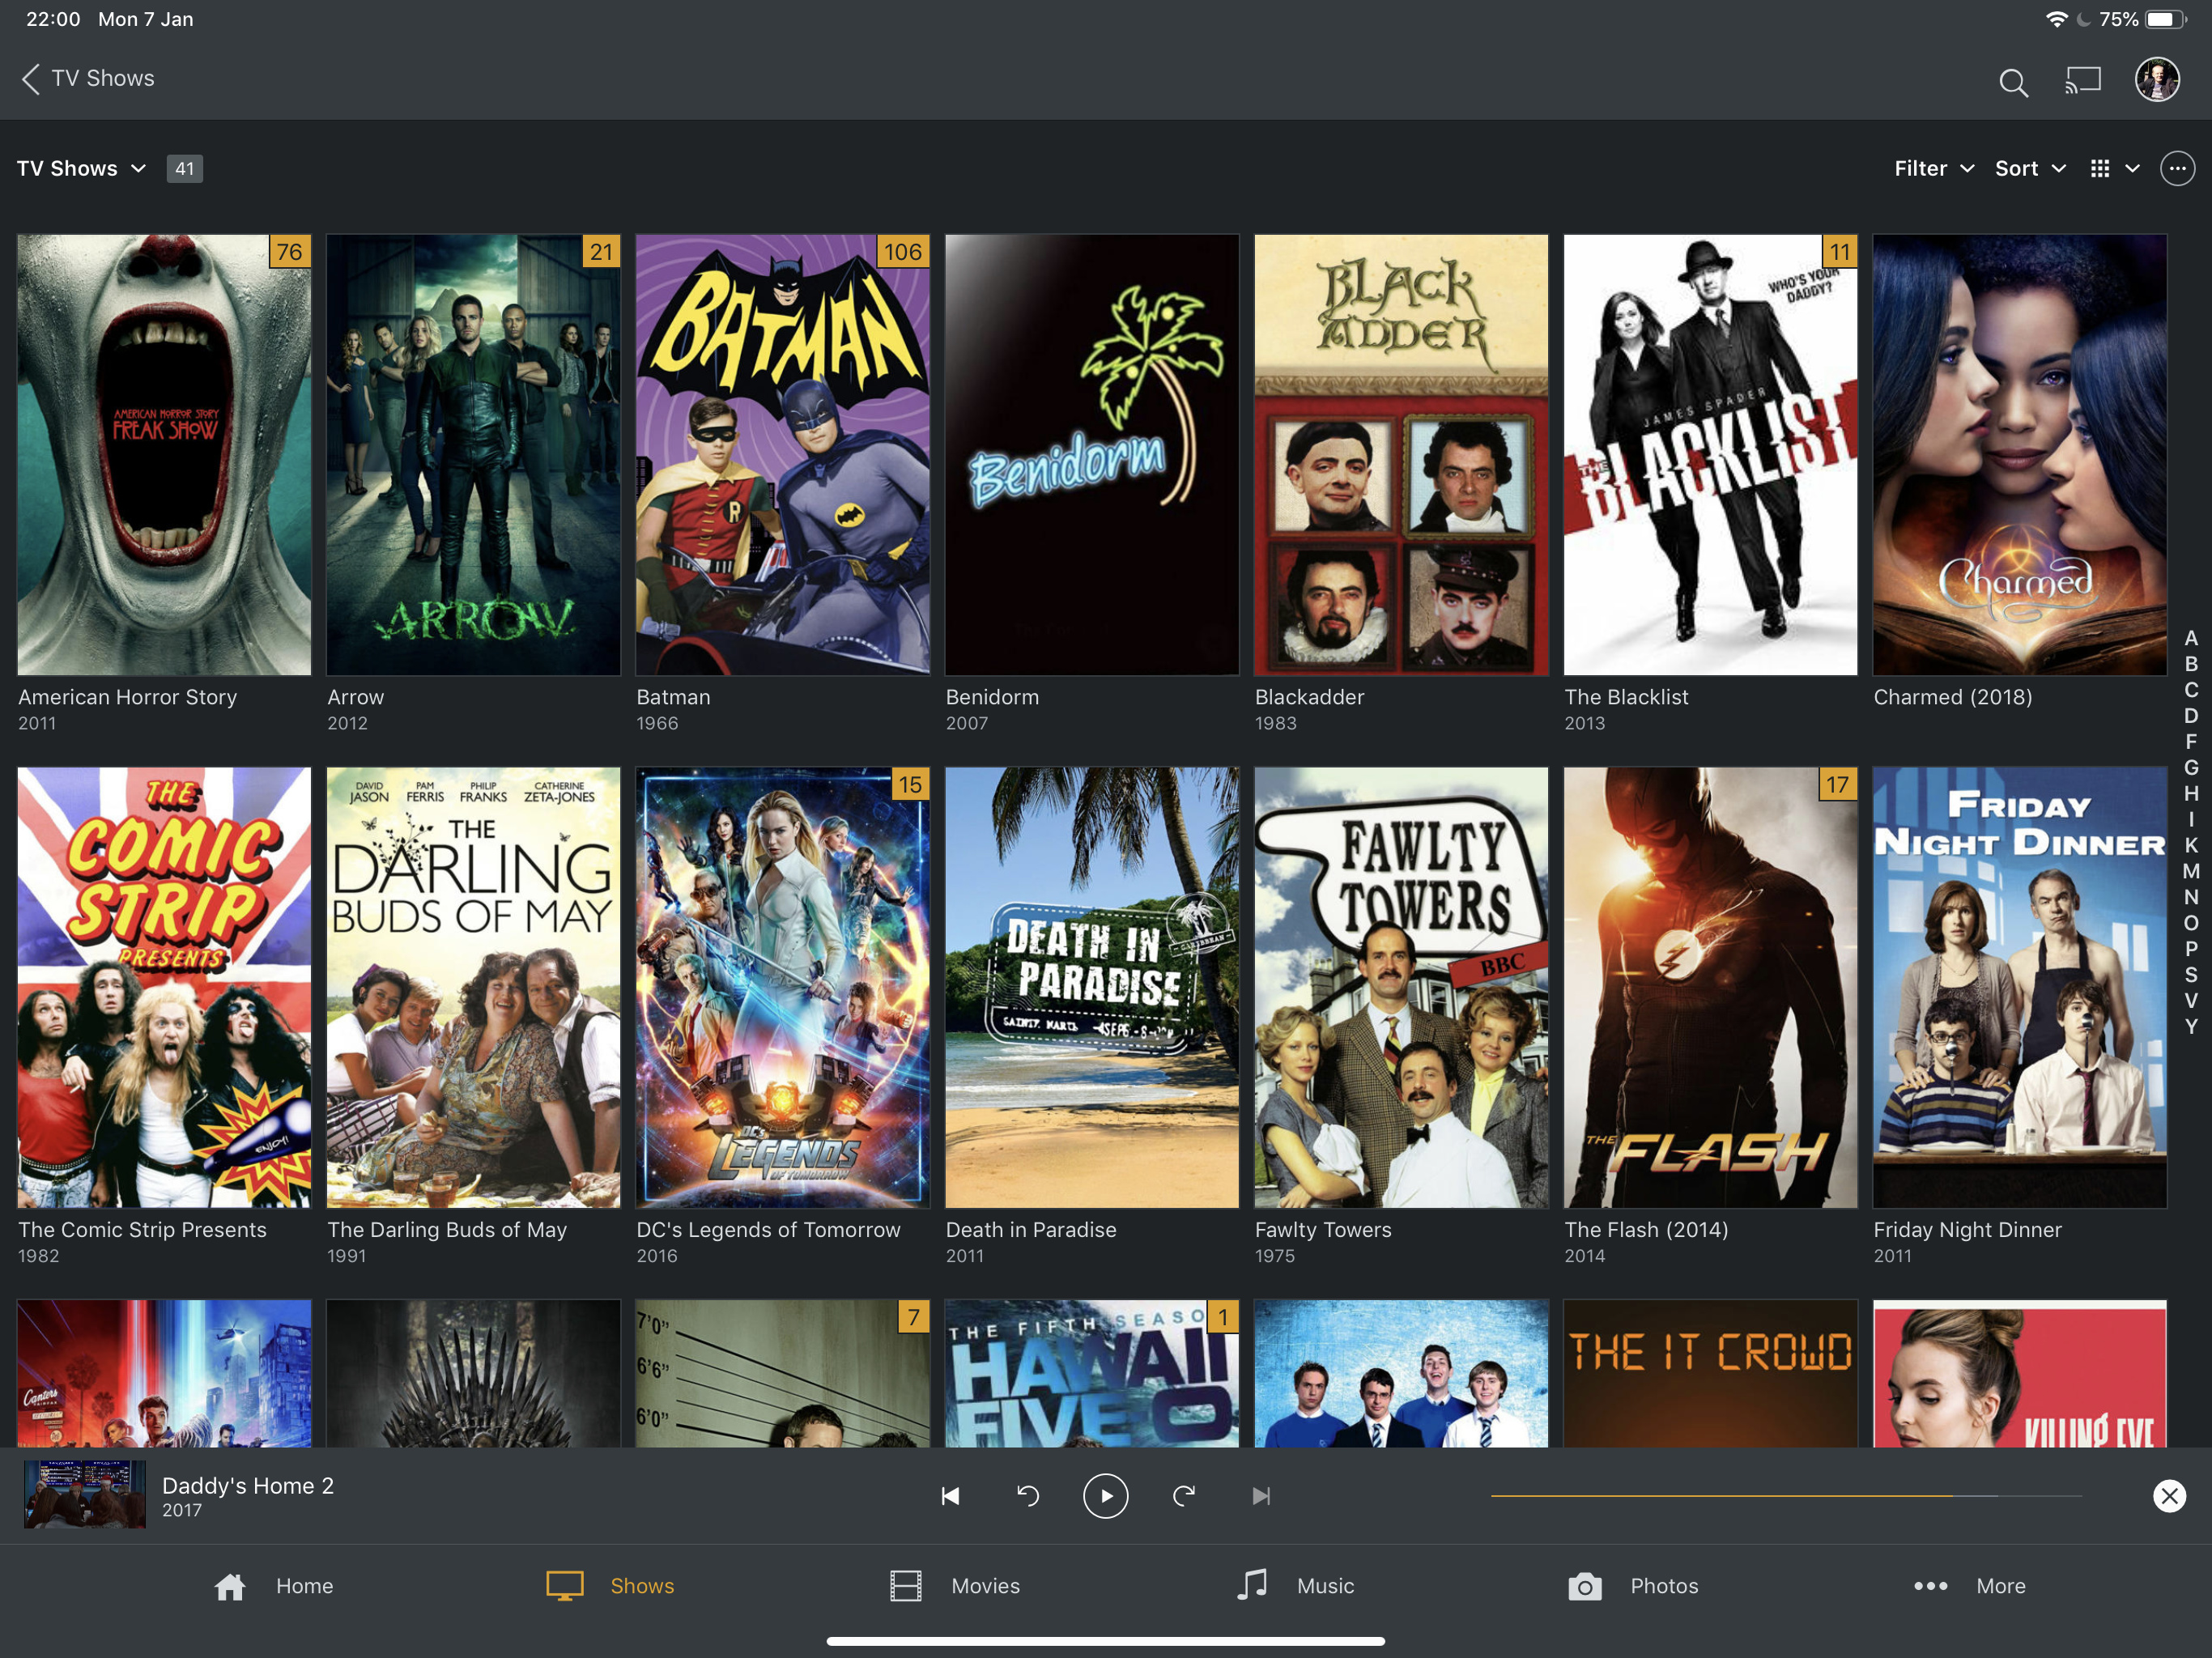
Task: Tap the Cast to device icon
Action: (x=2083, y=80)
